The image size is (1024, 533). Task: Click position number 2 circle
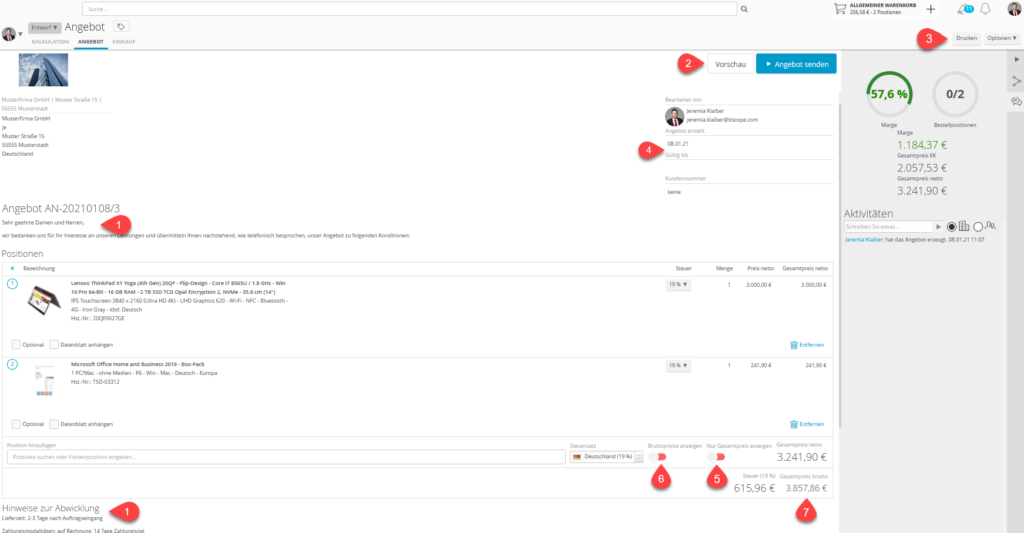click(12, 364)
